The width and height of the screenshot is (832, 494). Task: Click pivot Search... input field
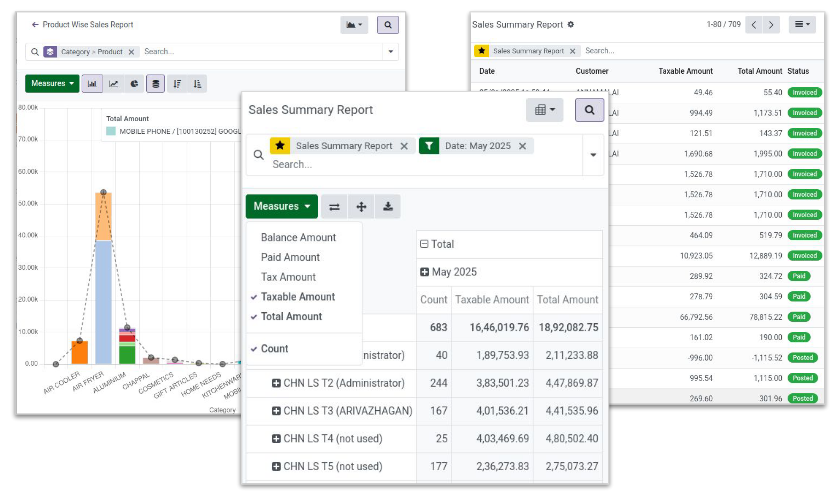(x=424, y=164)
